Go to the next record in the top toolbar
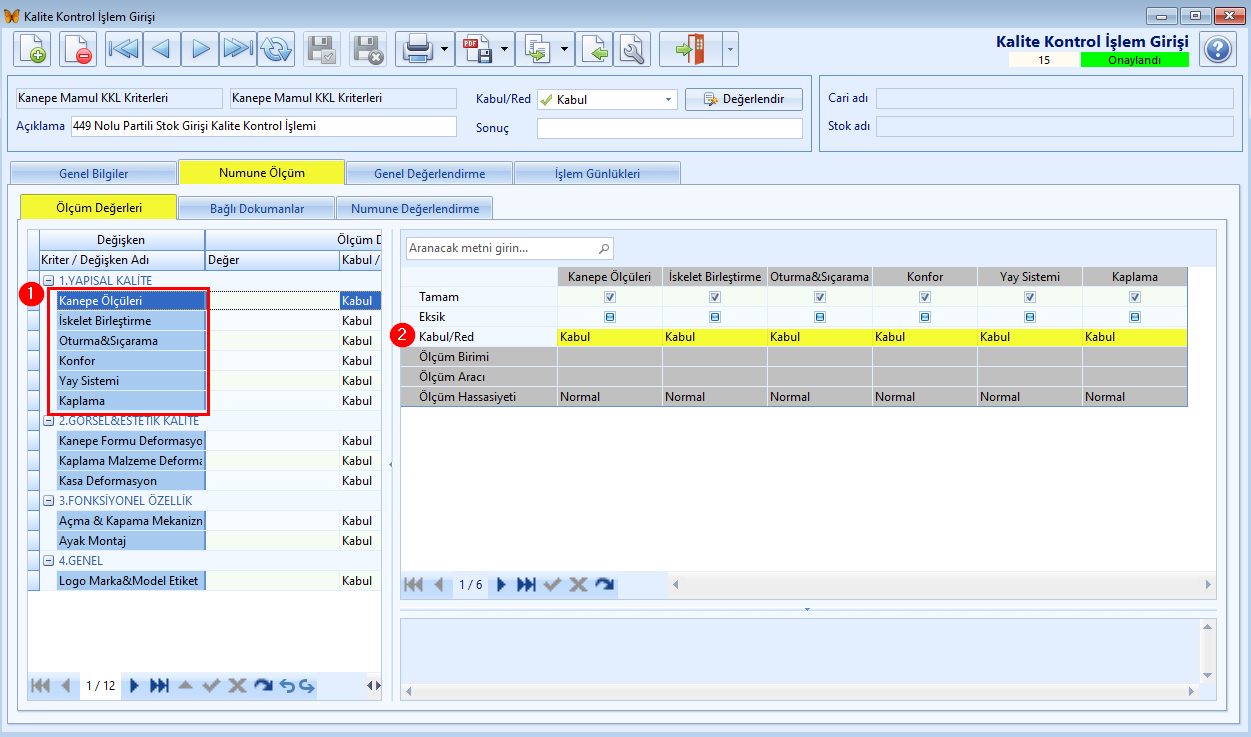The image size is (1251, 737). coord(200,49)
